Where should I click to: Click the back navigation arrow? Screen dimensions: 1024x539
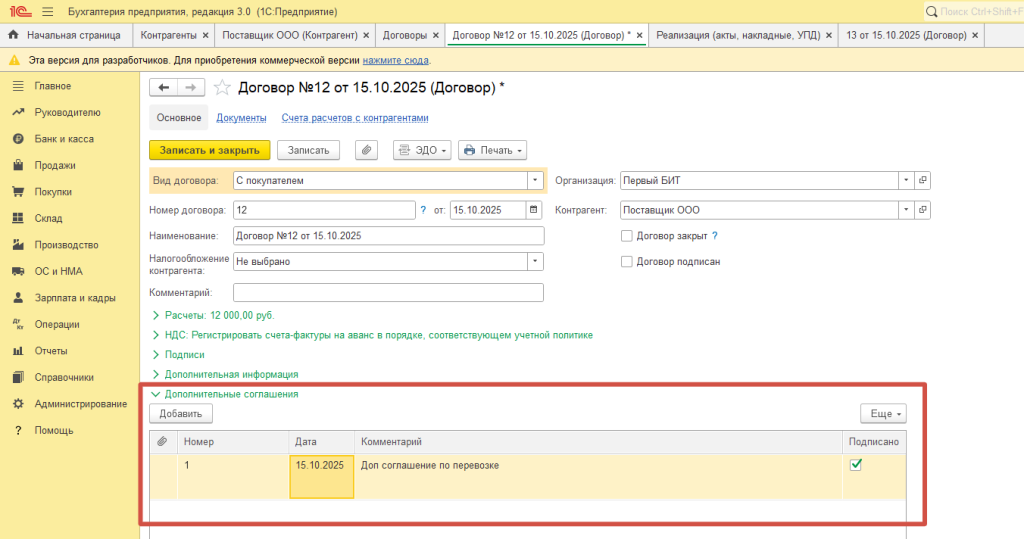[164, 88]
